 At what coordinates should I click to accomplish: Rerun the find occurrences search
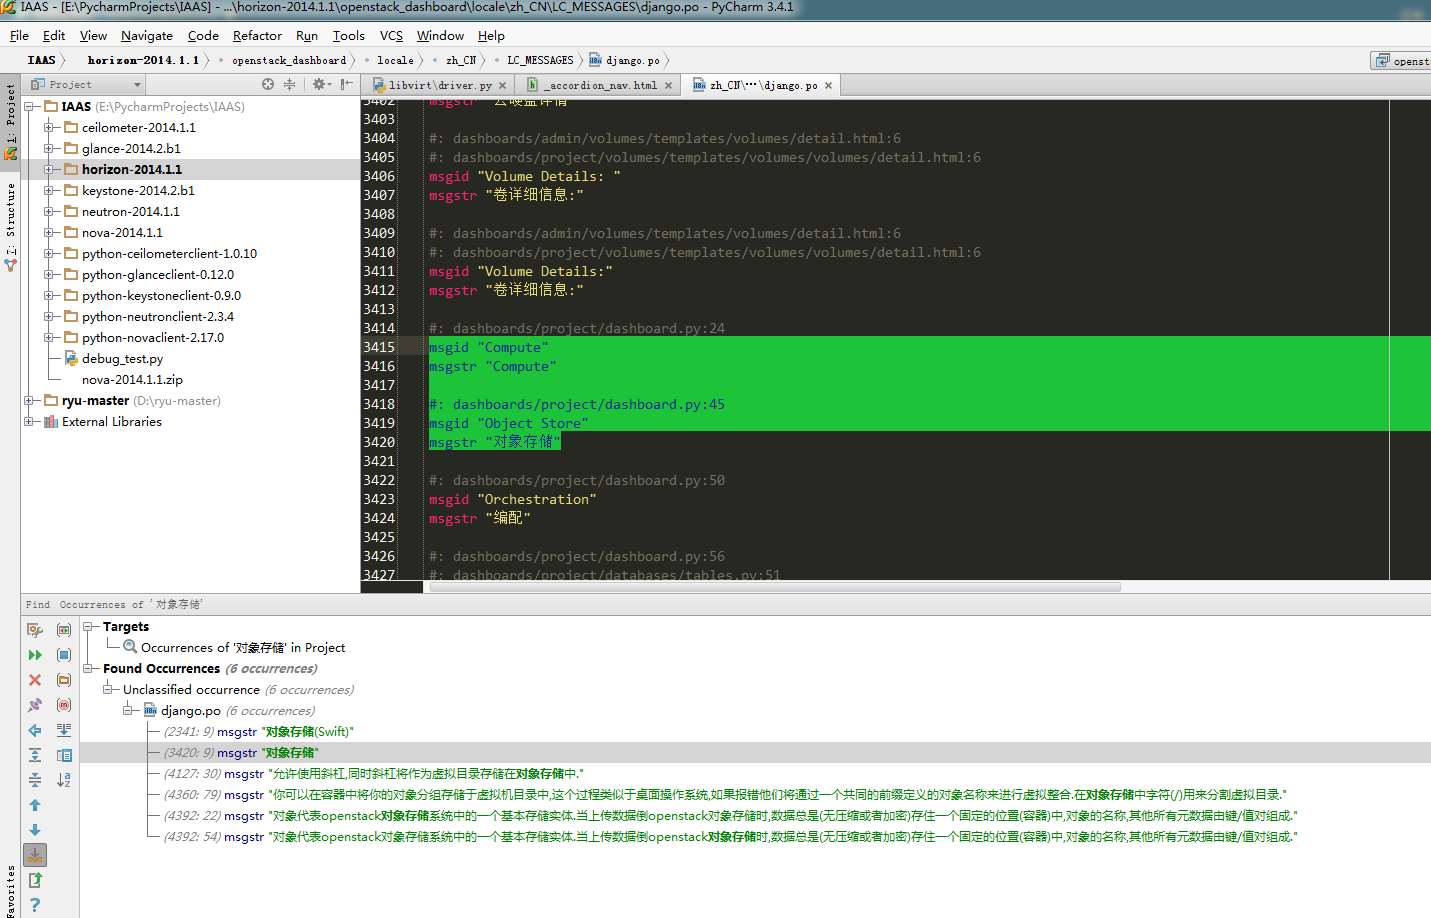[35, 655]
